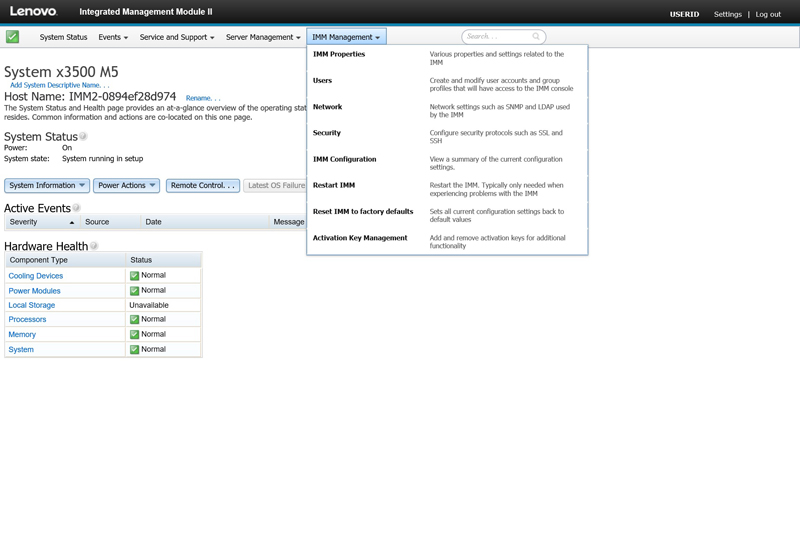Click the Status column header

[163, 260]
